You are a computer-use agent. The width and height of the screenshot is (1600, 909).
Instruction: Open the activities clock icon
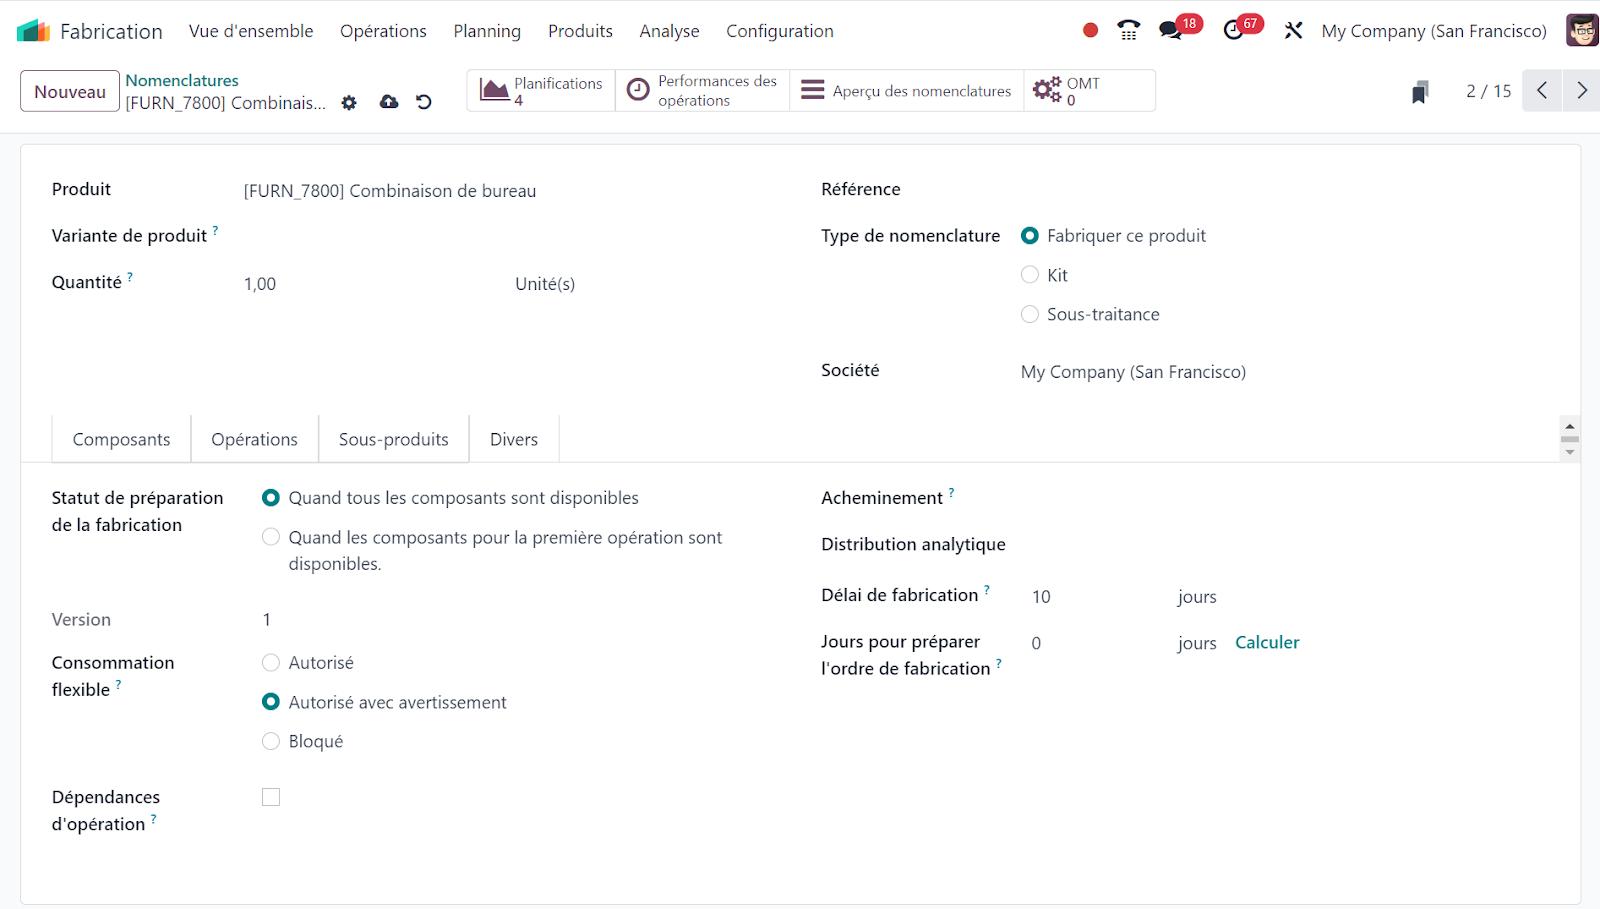click(1234, 31)
